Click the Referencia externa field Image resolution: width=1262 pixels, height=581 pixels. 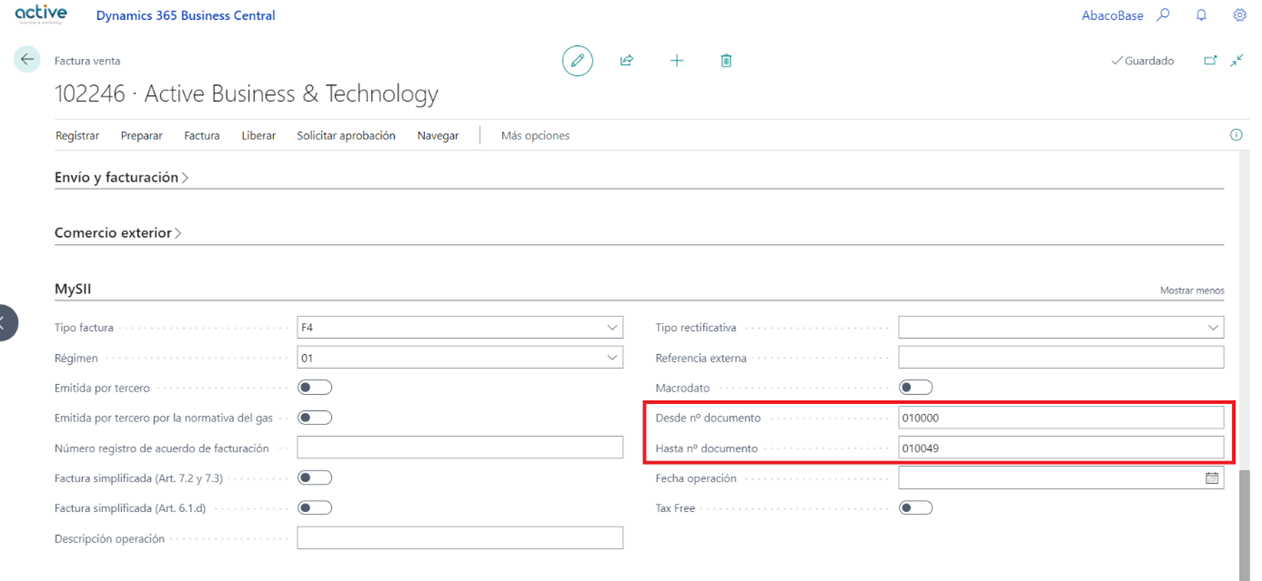[x=1061, y=358]
